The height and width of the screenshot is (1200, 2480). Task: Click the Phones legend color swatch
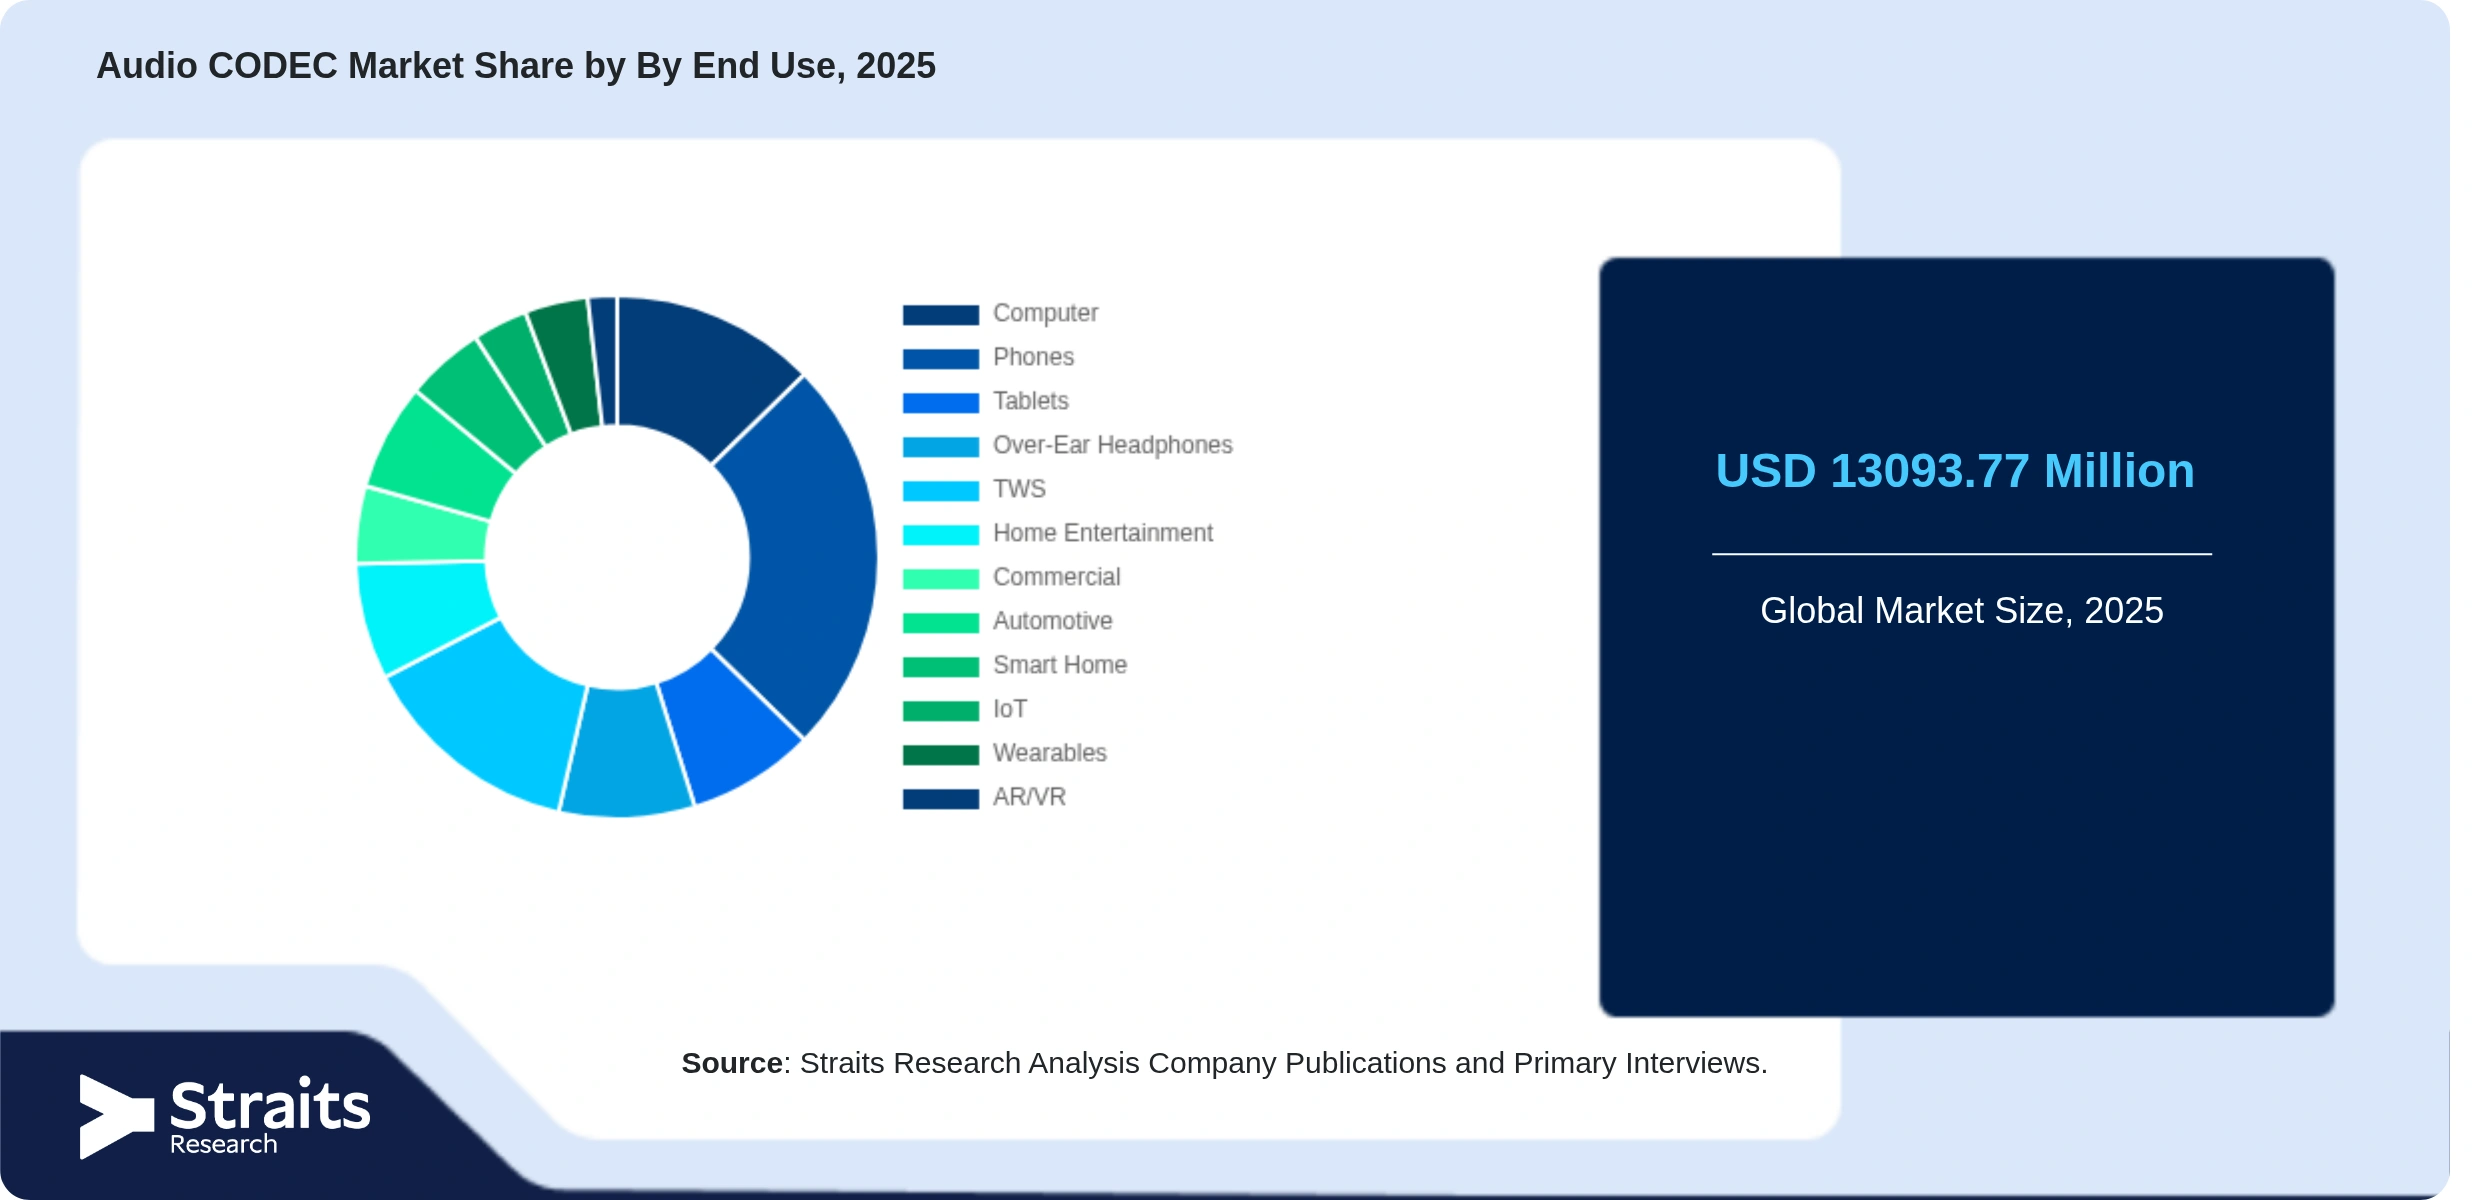point(940,359)
